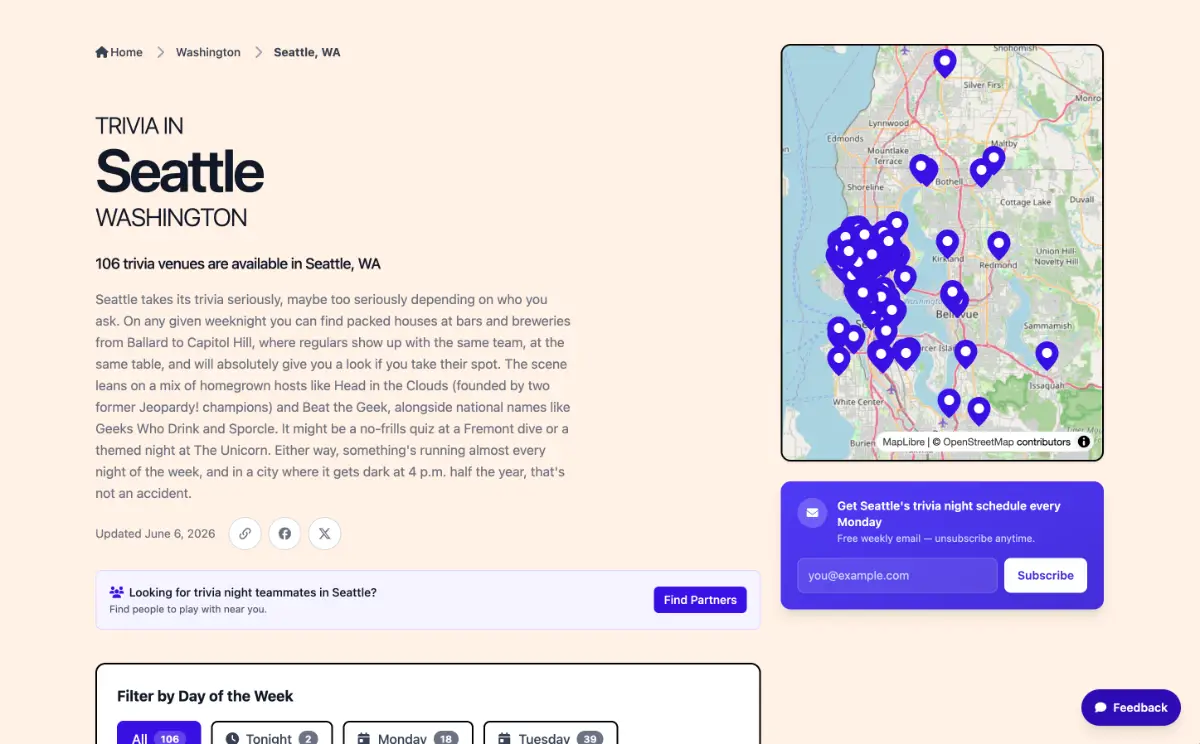Share page via Facebook icon
Image resolution: width=1200 pixels, height=744 pixels.
tap(285, 534)
